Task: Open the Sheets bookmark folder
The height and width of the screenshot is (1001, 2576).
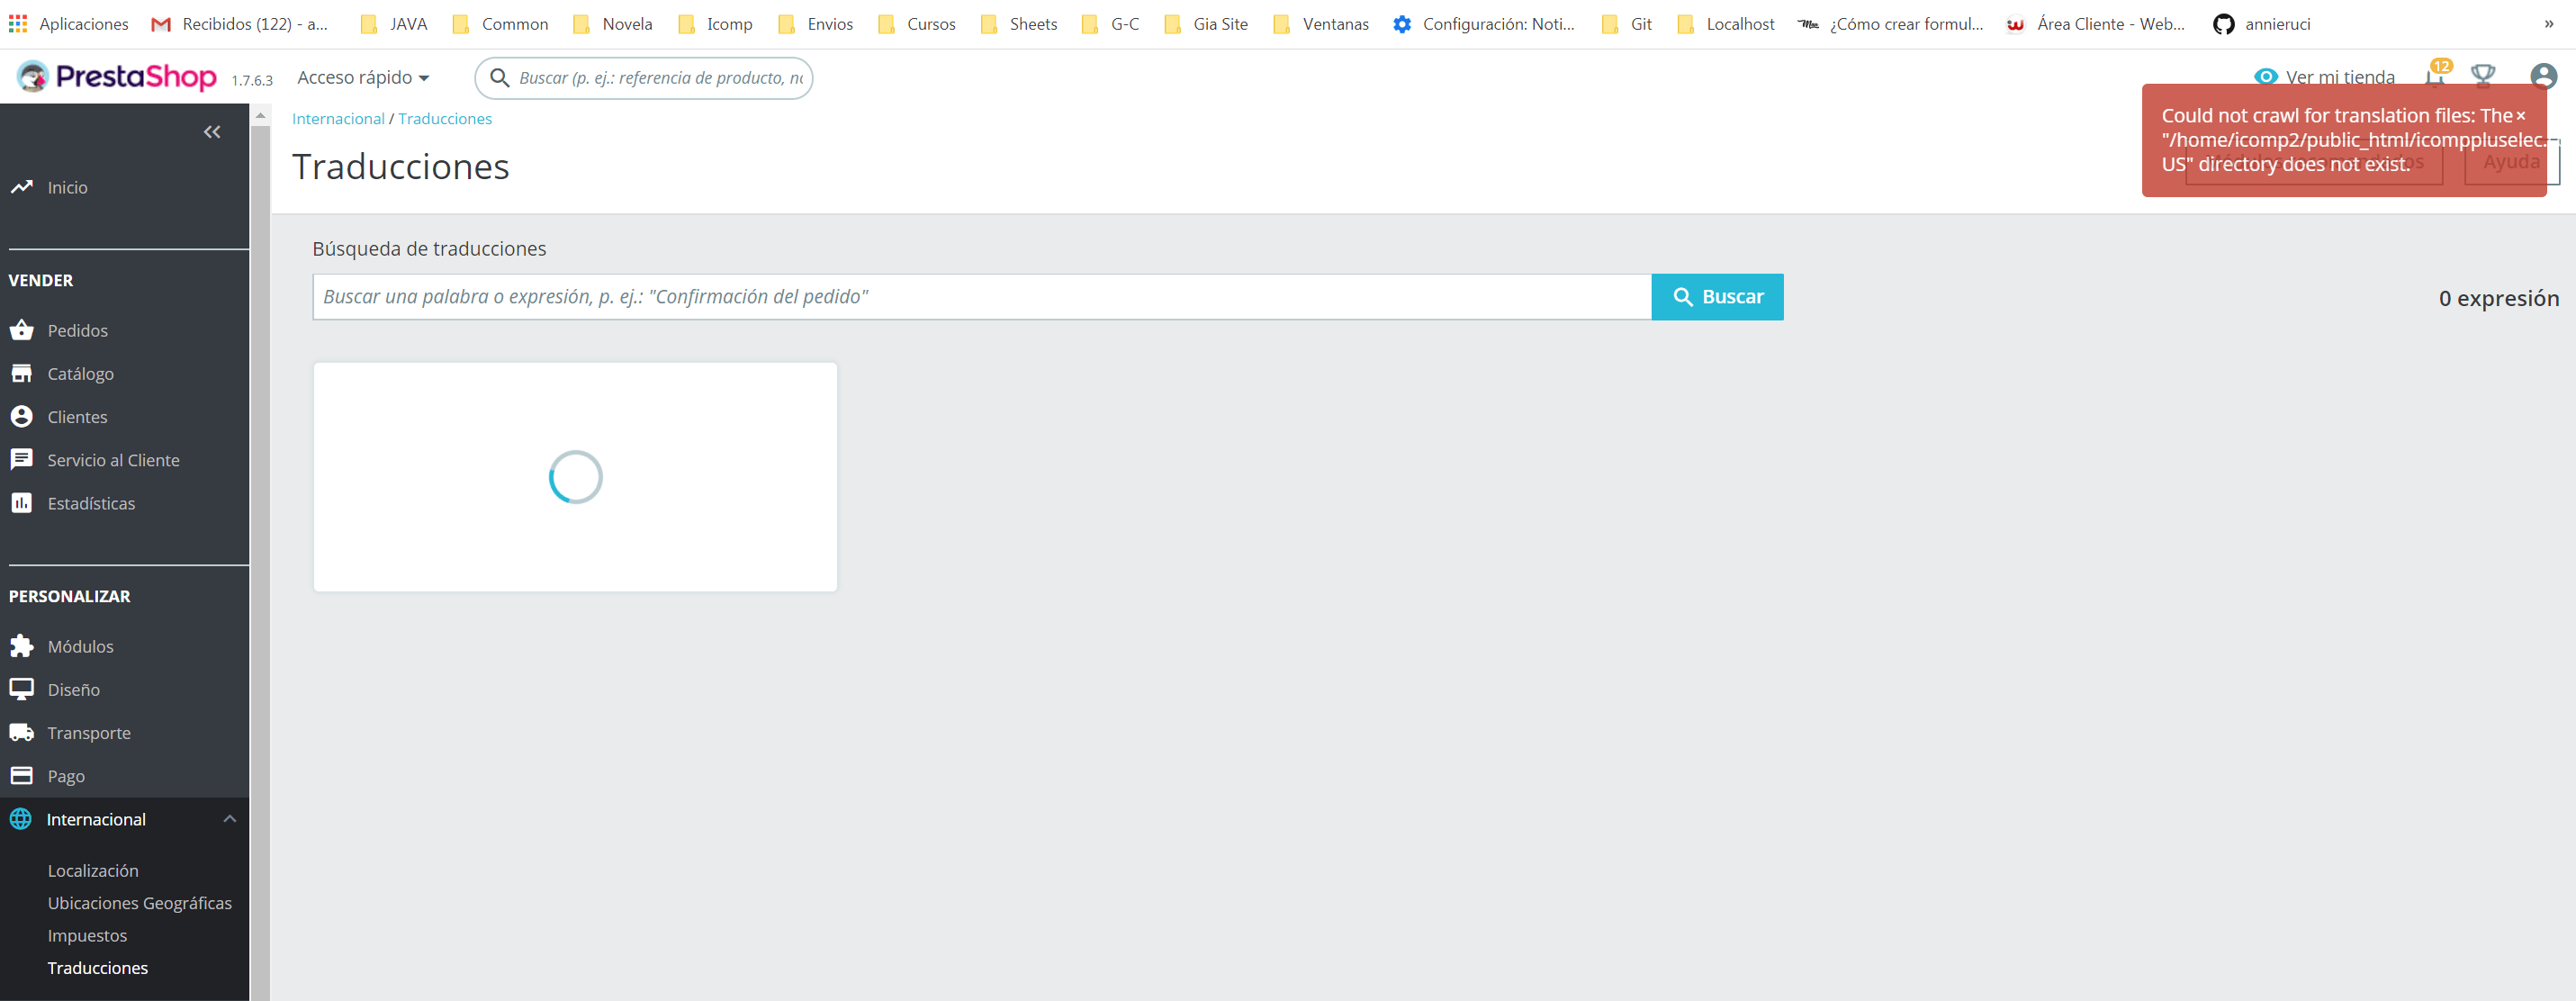Action: pos(1018,23)
